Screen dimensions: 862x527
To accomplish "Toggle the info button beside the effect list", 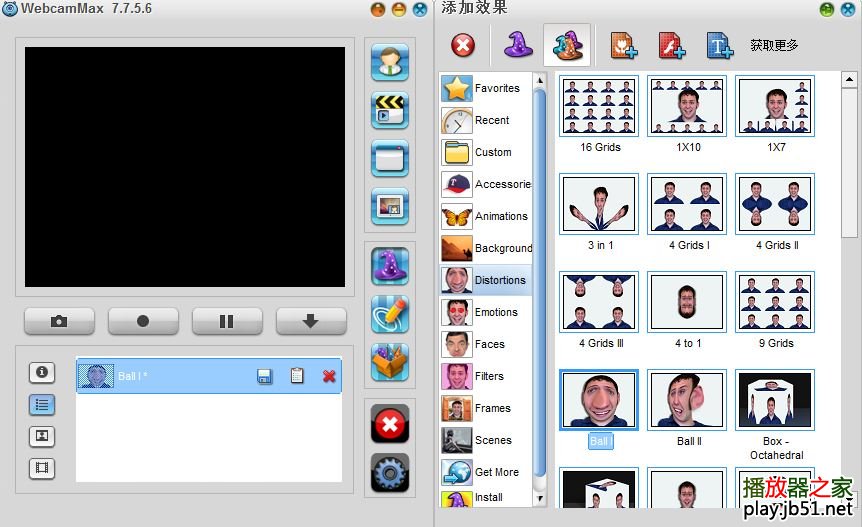I will point(42,372).
